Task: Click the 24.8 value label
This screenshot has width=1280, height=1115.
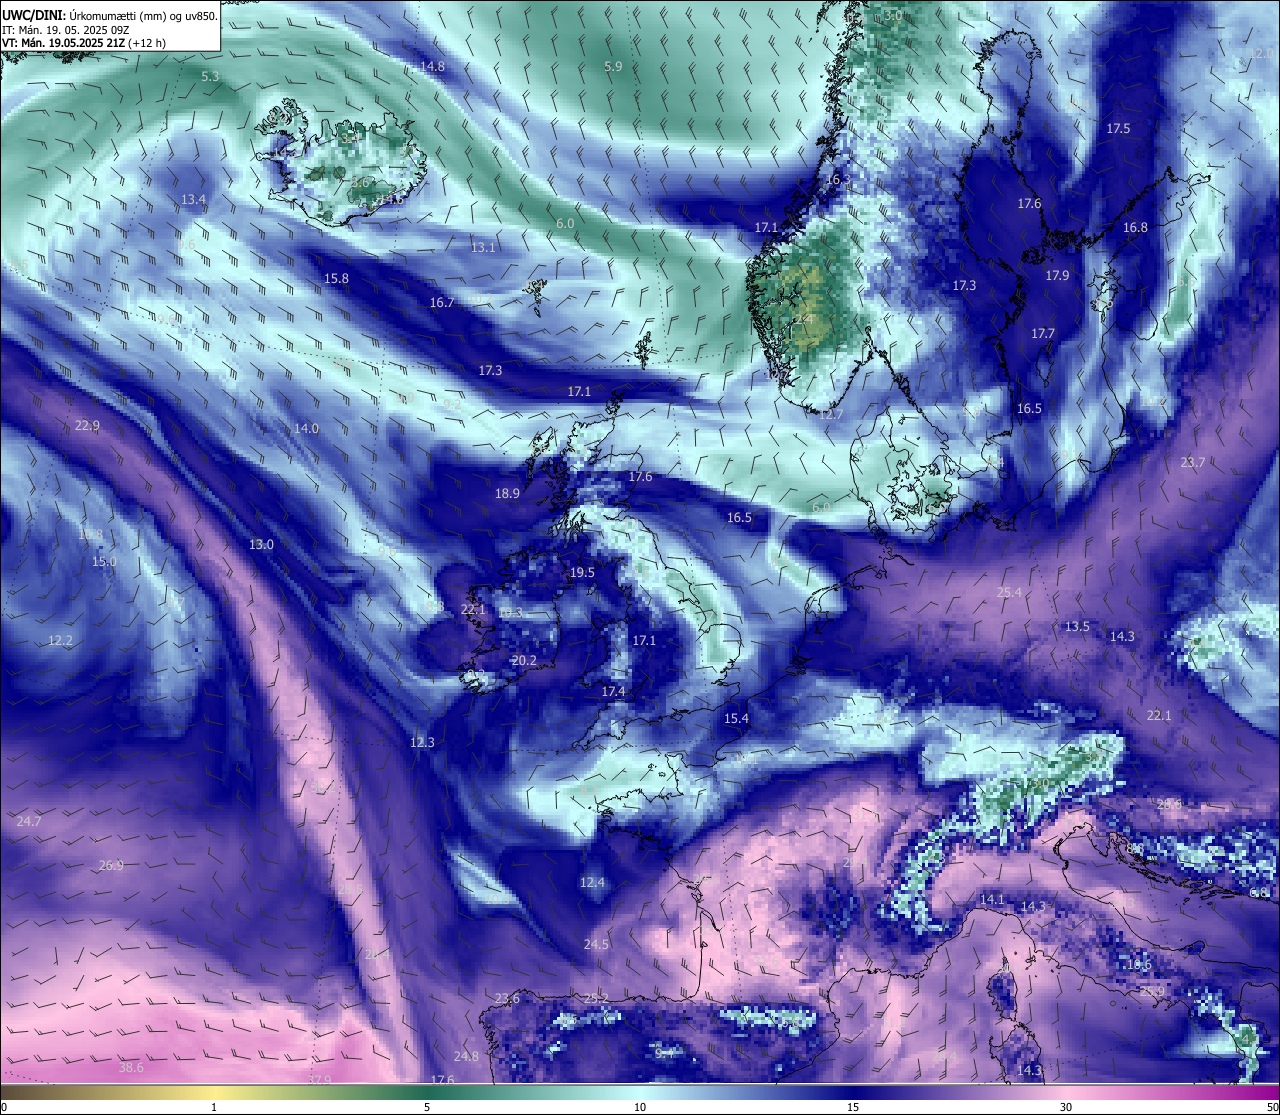Action: pyautogui.click(x=466, y=1056)
